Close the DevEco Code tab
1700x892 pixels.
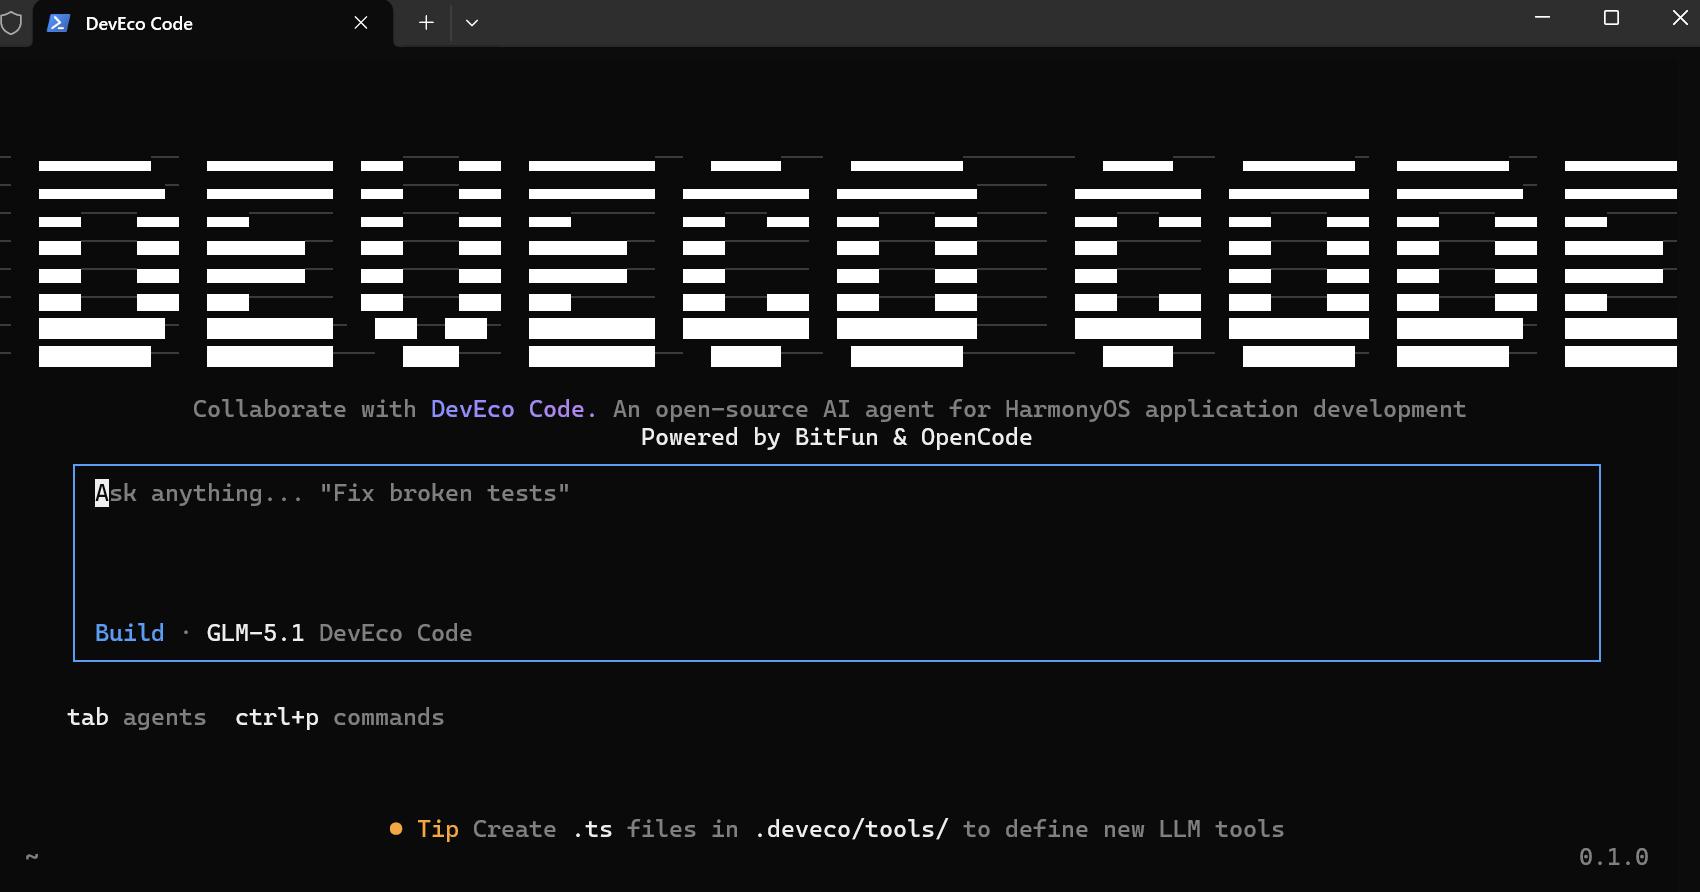coord(361,23)
